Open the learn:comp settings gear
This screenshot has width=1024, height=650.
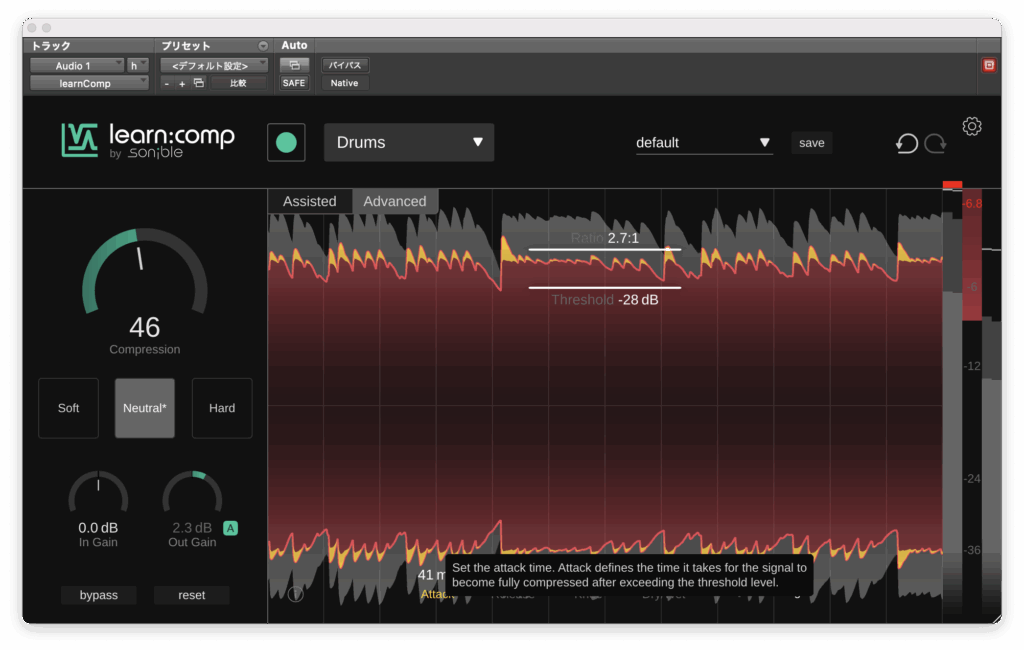point(971,126)
